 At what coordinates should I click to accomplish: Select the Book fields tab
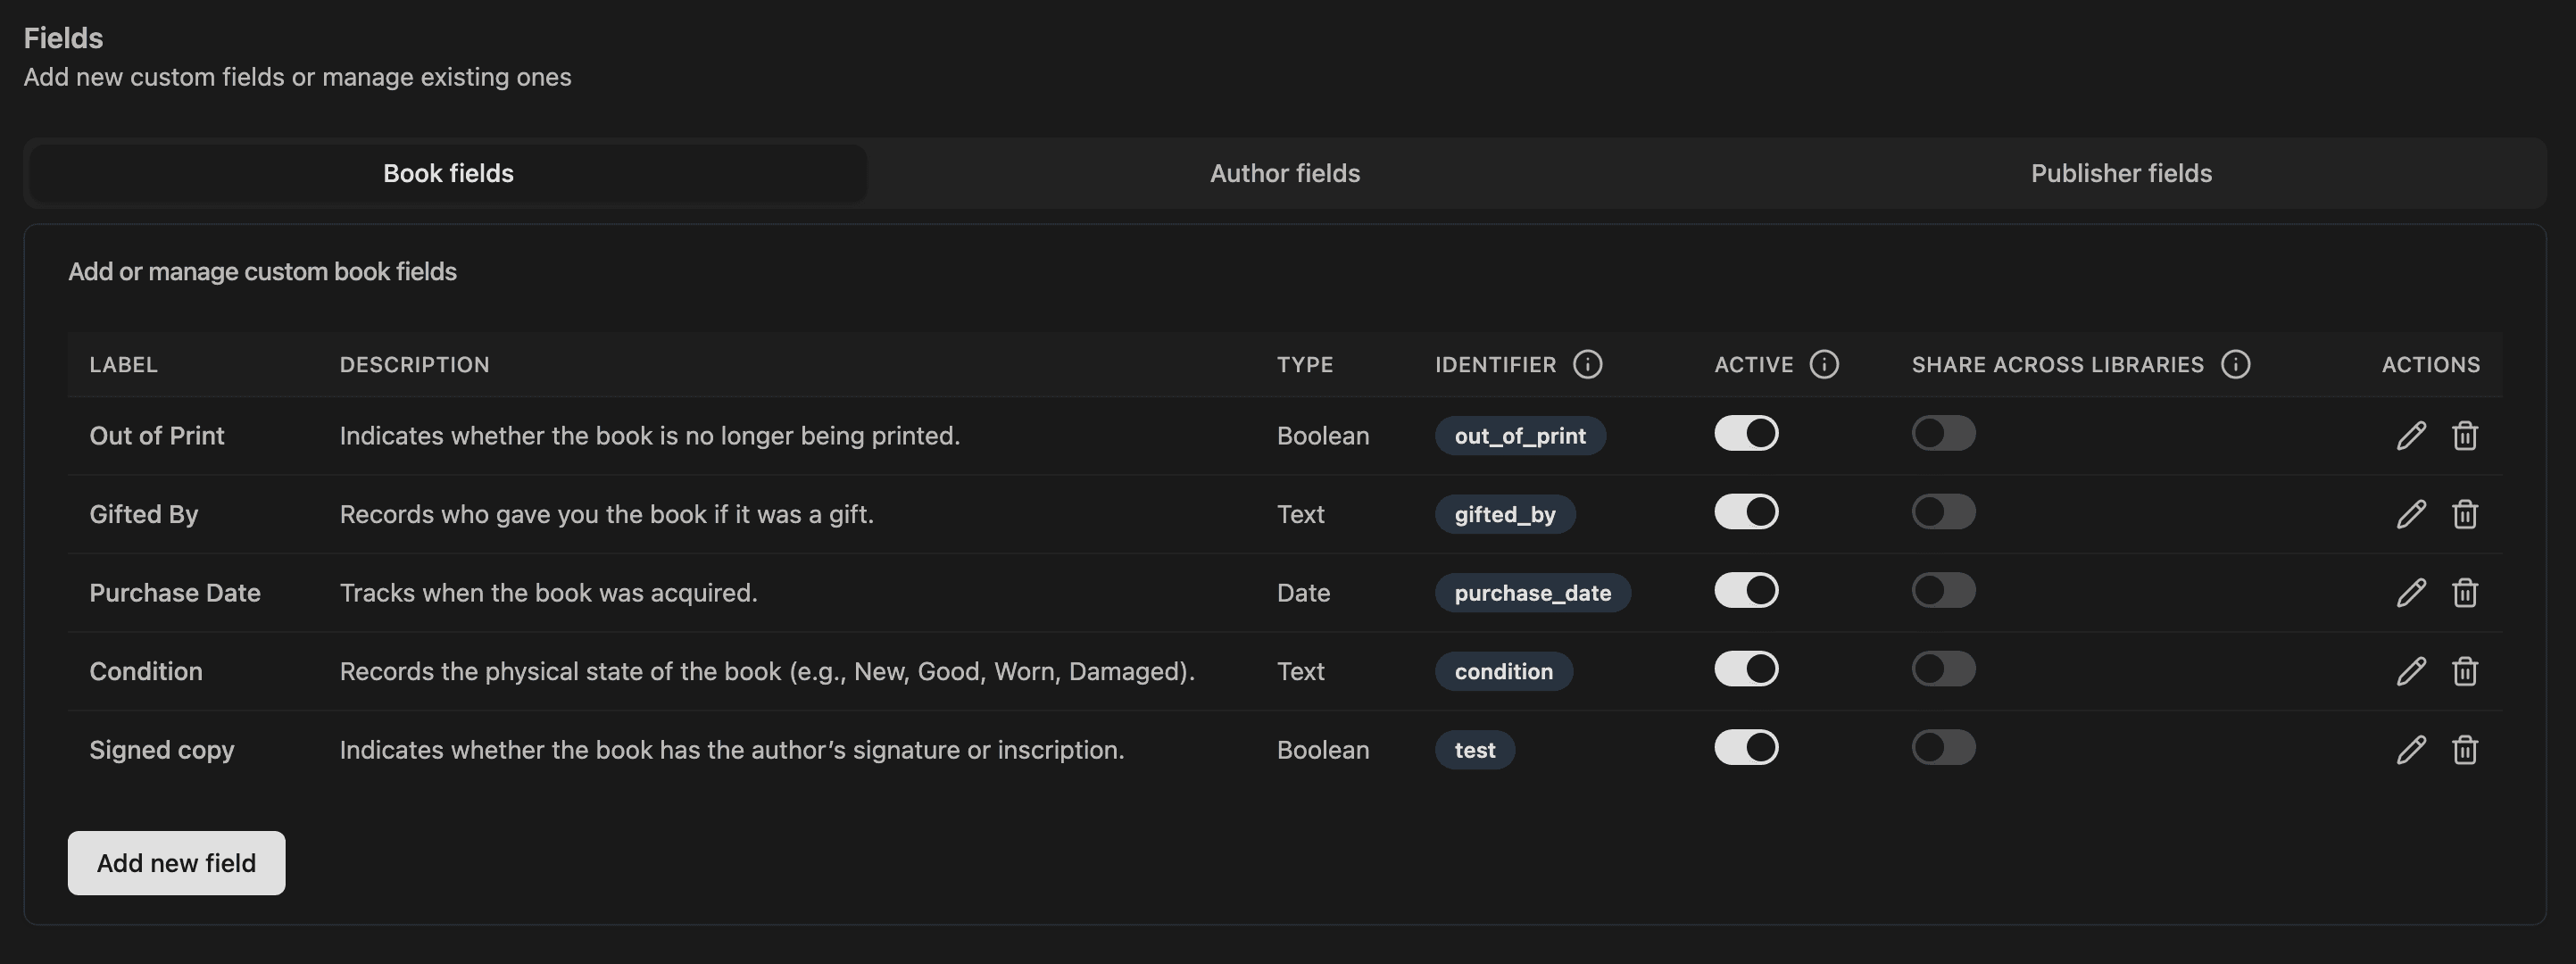click(447, 173)
